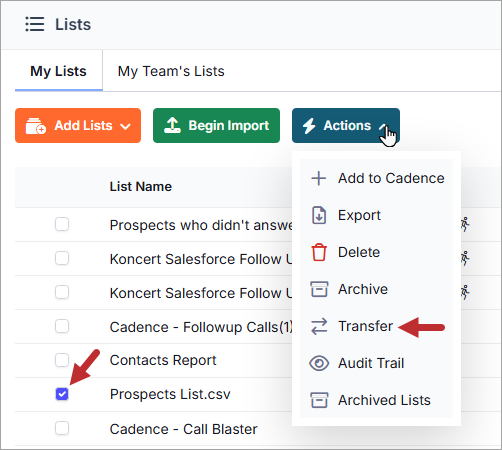The image size is (502, 450).
Task: Choose Transfer from the Actions menu
Action: pyautogui.click(x=365, y=326)
